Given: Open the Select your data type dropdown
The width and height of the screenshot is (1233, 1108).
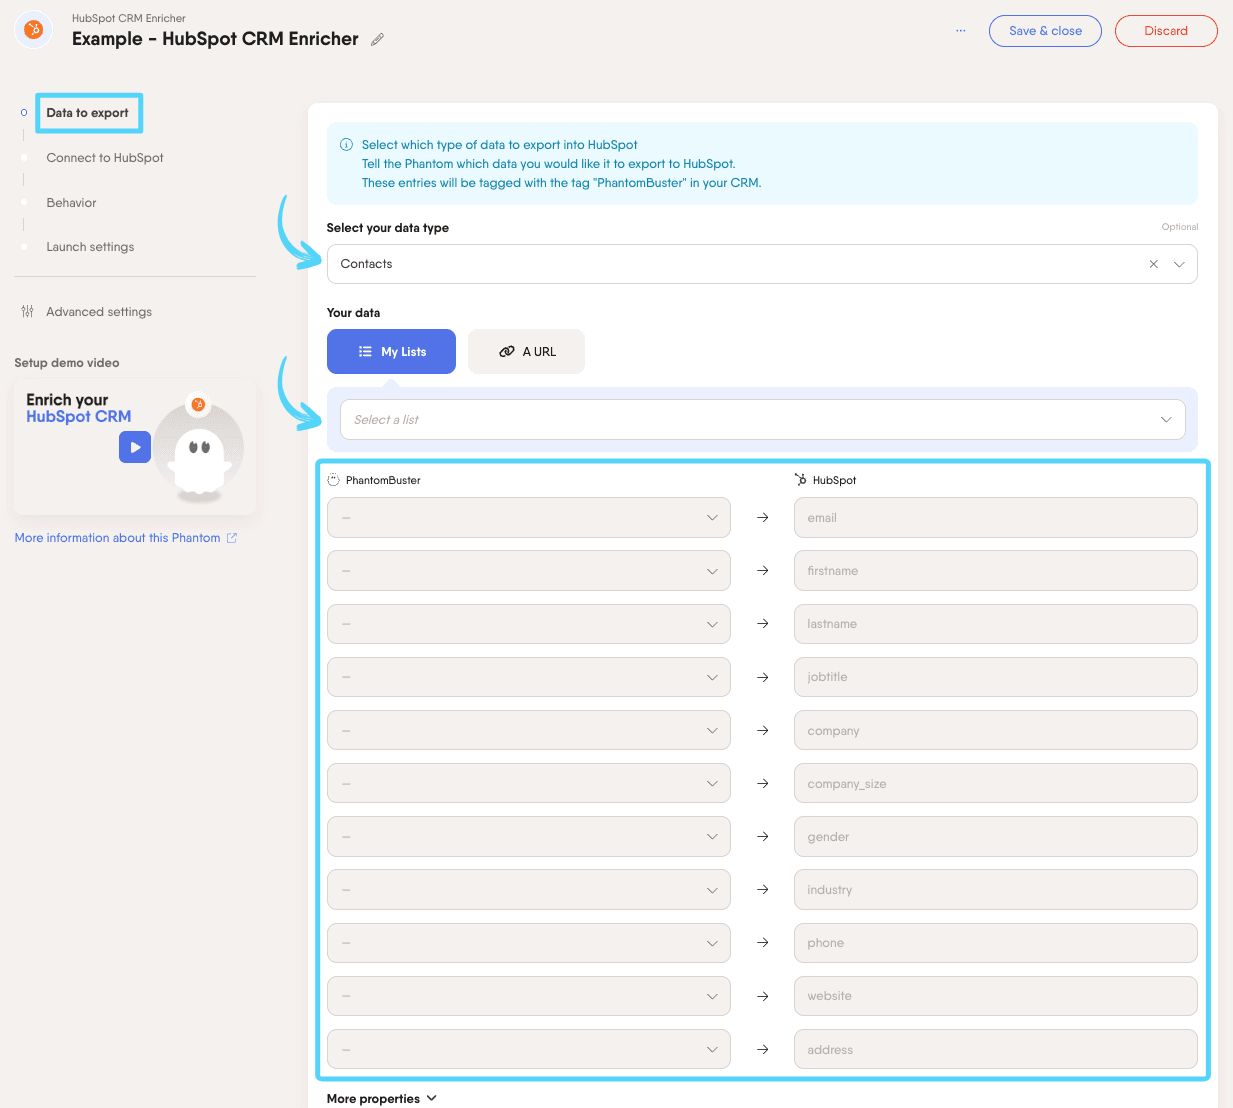Looking at the screenshot, I should [x=762, y=264].
